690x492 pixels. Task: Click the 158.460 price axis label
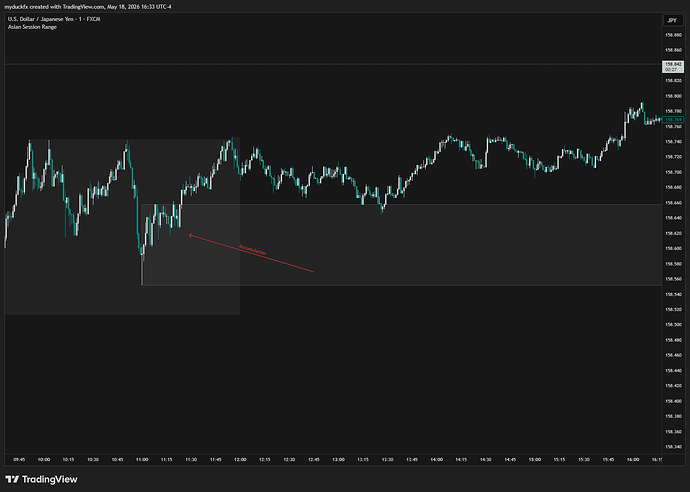click(x=673, y=355)
